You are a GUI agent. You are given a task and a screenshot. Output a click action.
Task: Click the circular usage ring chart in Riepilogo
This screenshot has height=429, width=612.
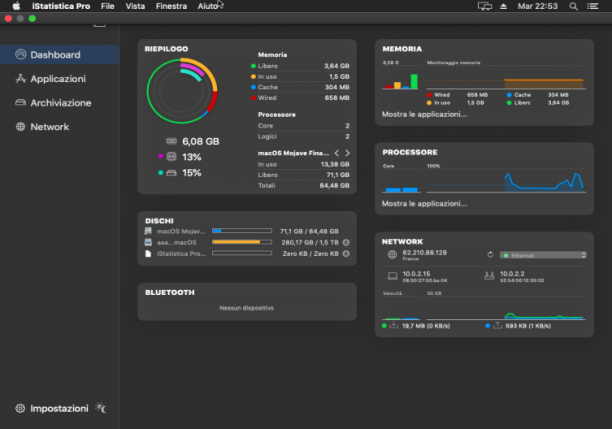coord(182,91)
